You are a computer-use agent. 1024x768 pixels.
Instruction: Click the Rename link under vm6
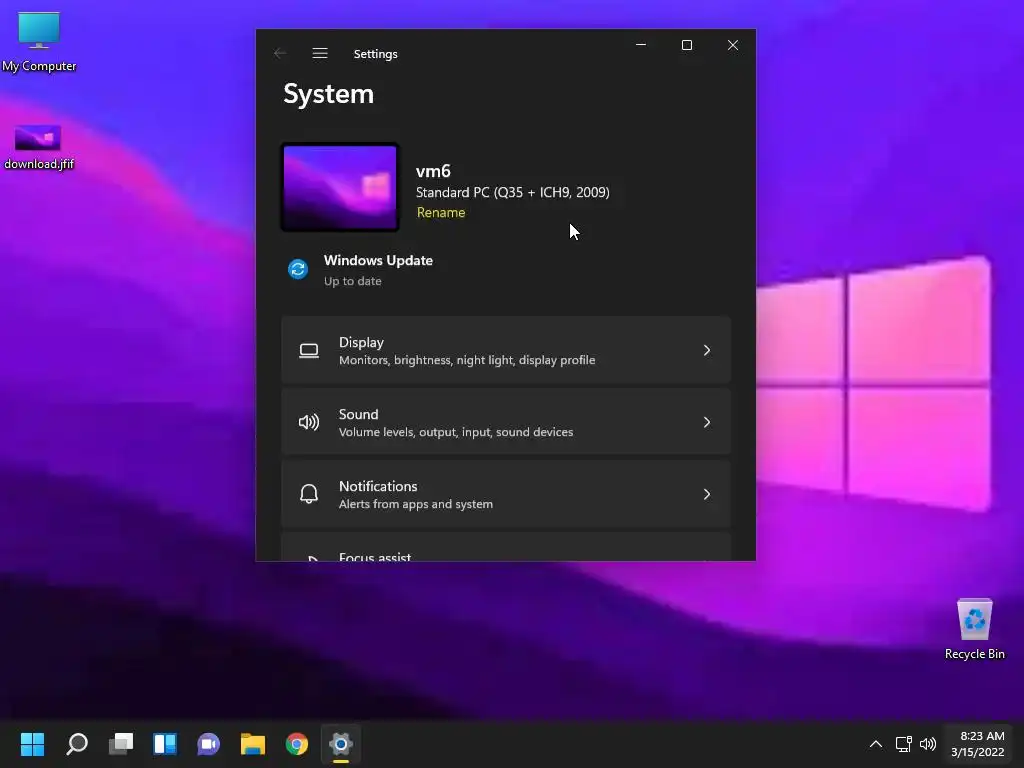click(441, 212)
